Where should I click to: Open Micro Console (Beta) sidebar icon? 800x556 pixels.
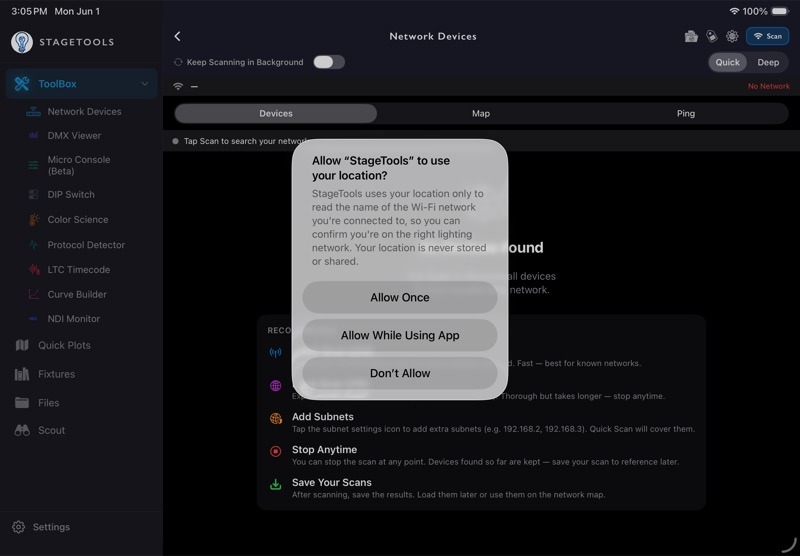click(33, 165)
